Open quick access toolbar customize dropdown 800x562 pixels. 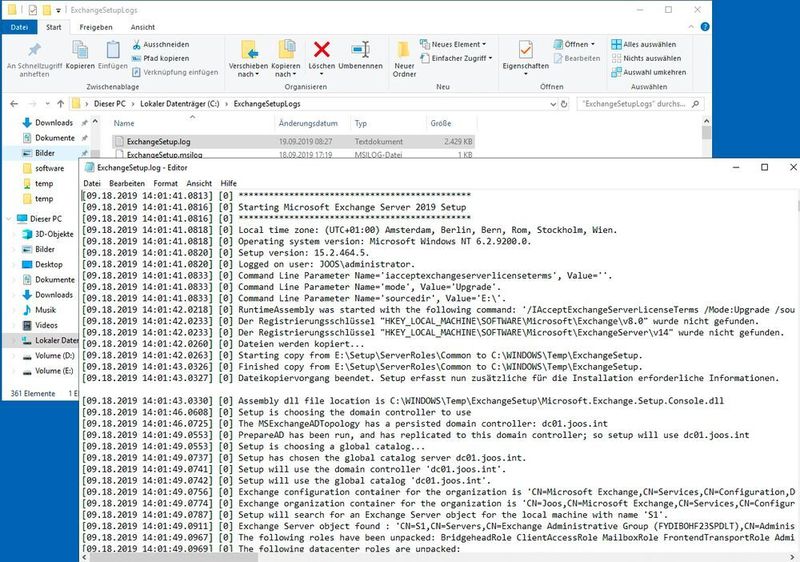[x=59, y=10]
